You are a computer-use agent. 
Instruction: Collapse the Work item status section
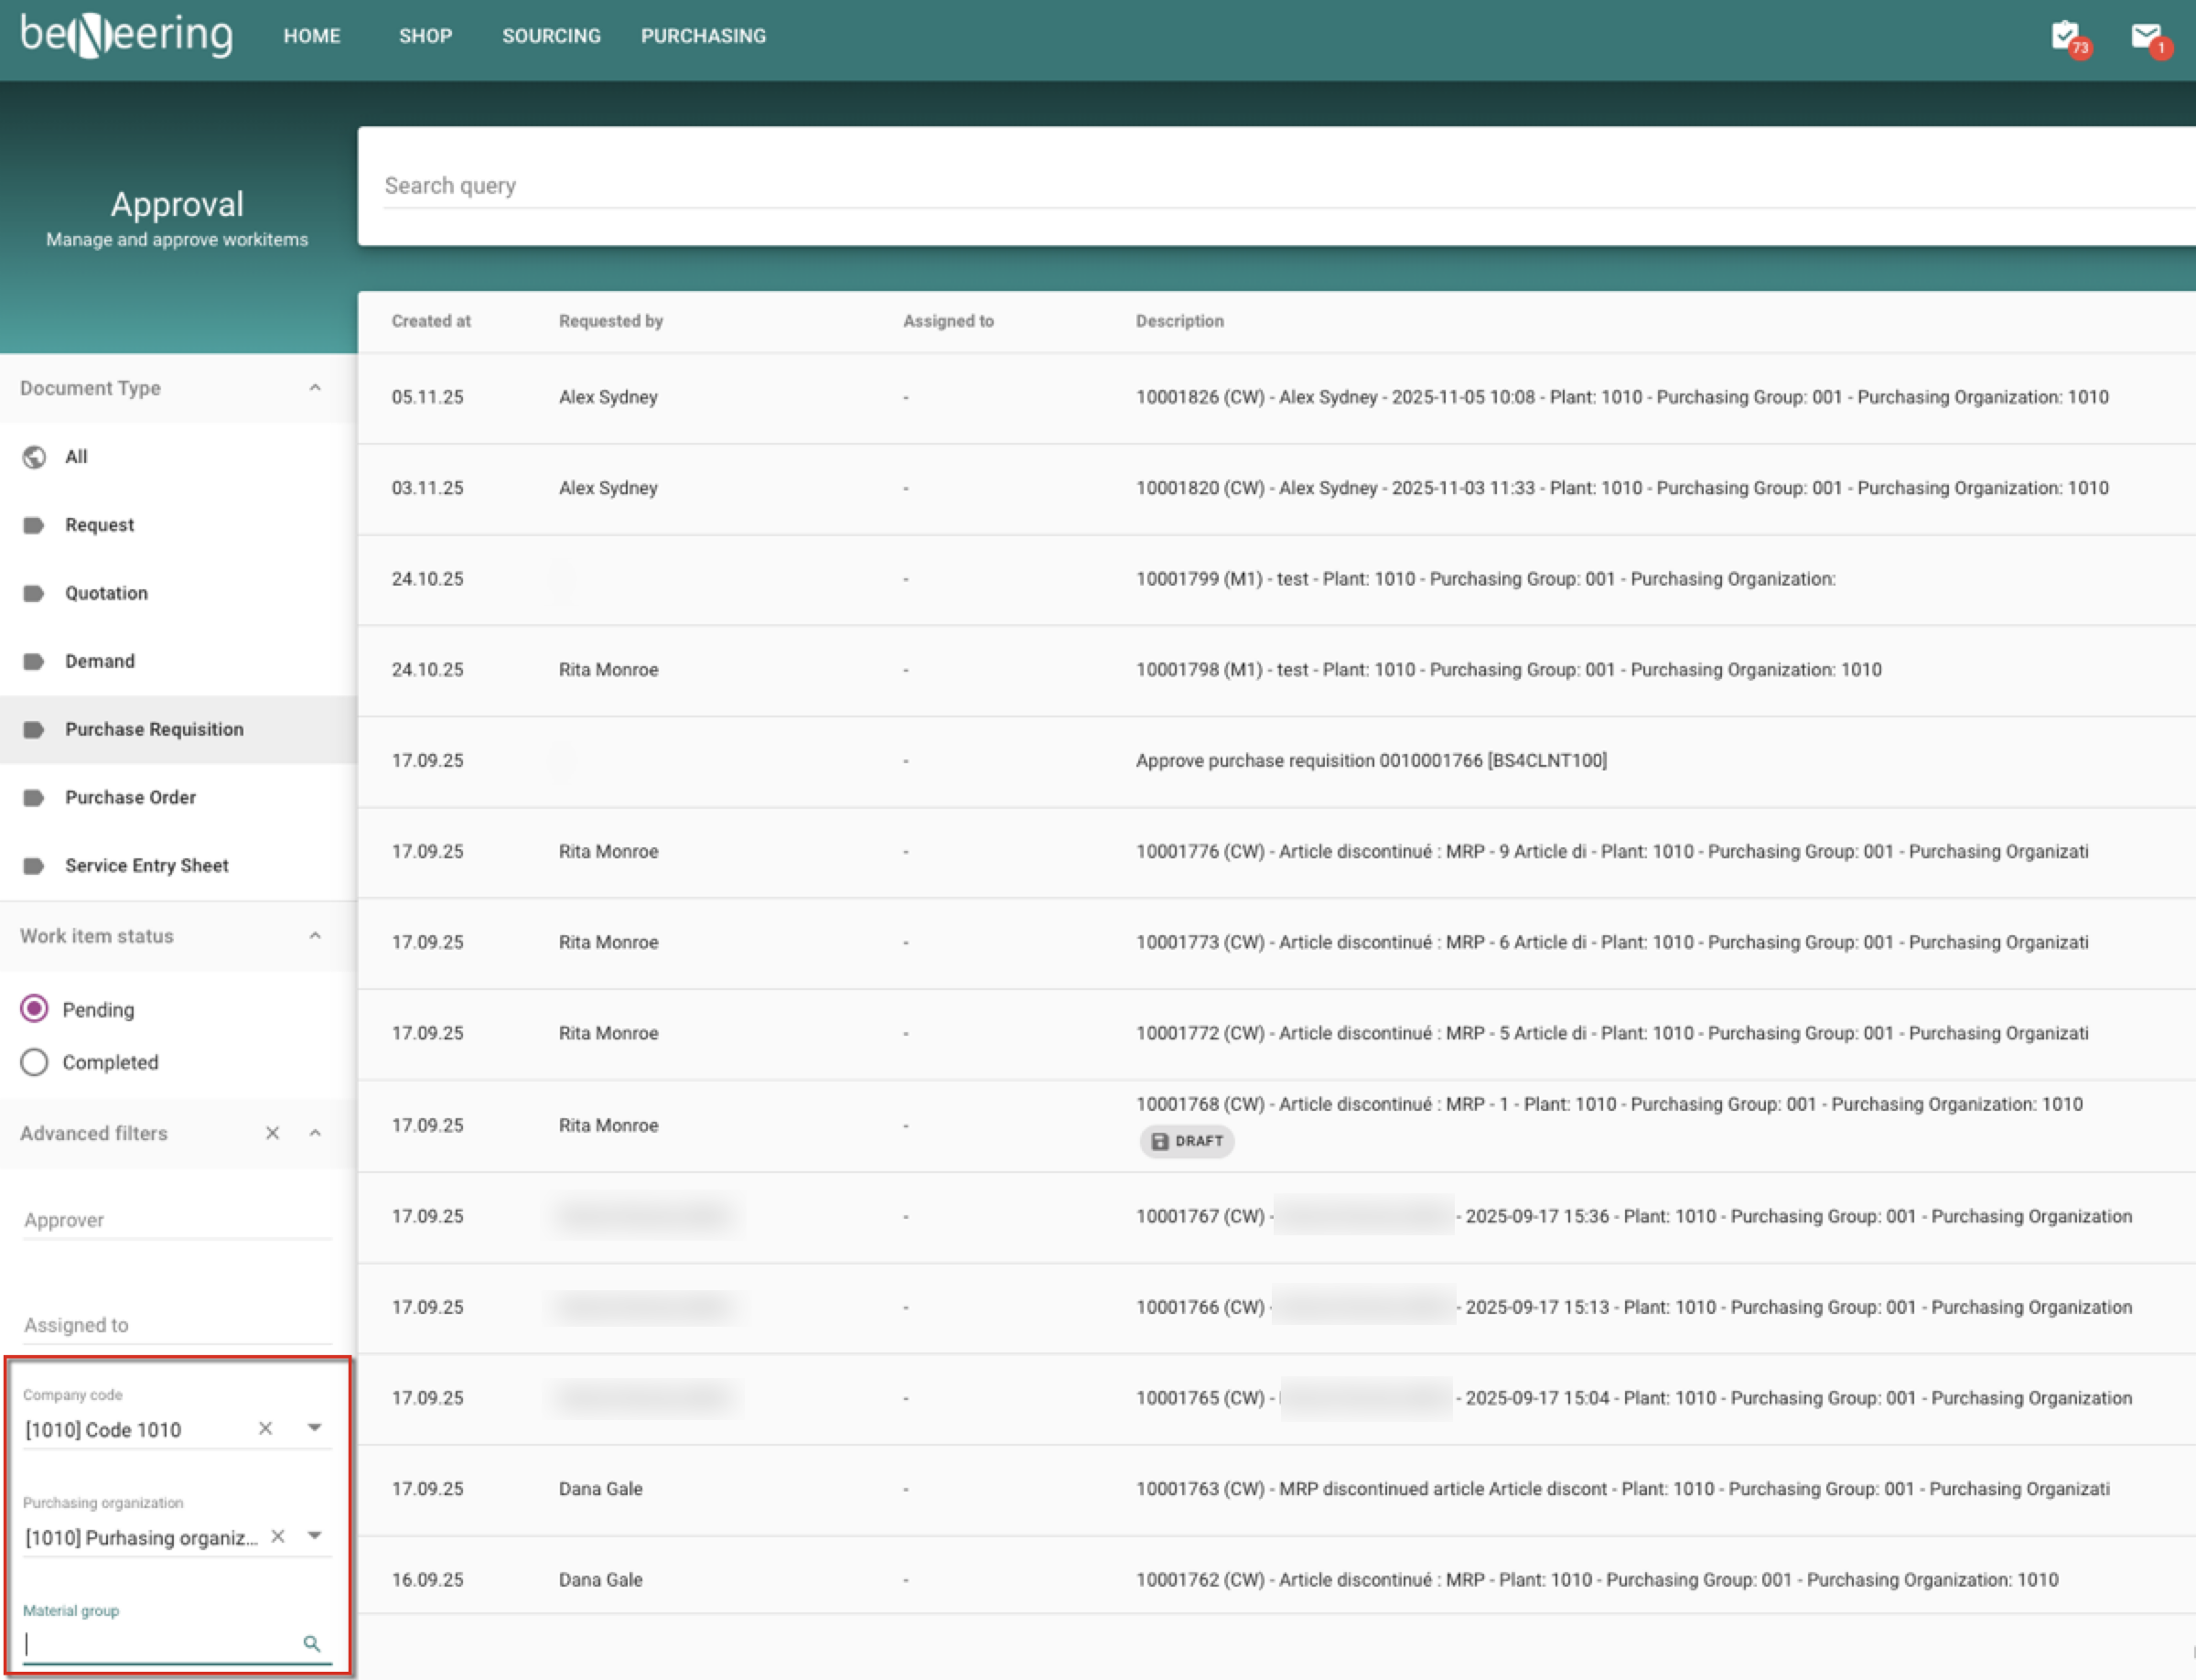point(315,936)
